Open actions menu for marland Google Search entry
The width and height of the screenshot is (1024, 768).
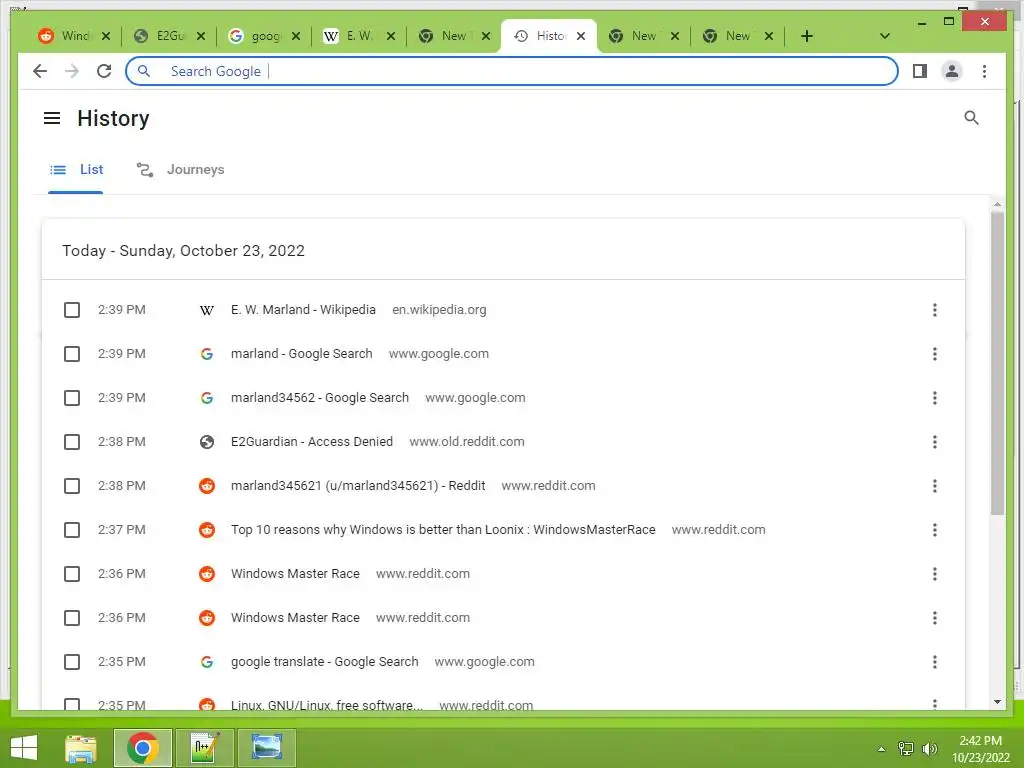click(935, 354)
